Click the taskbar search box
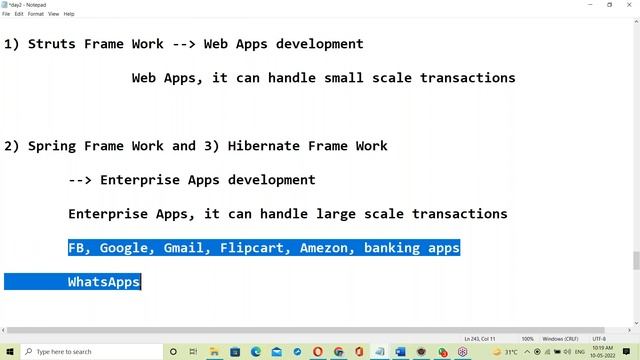Screen dimensions: 640x360 pos(92,351)
